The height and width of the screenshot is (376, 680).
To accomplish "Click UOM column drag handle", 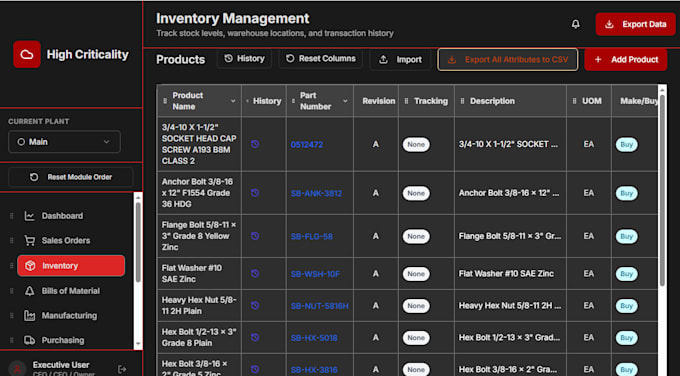I will point(574,101).
